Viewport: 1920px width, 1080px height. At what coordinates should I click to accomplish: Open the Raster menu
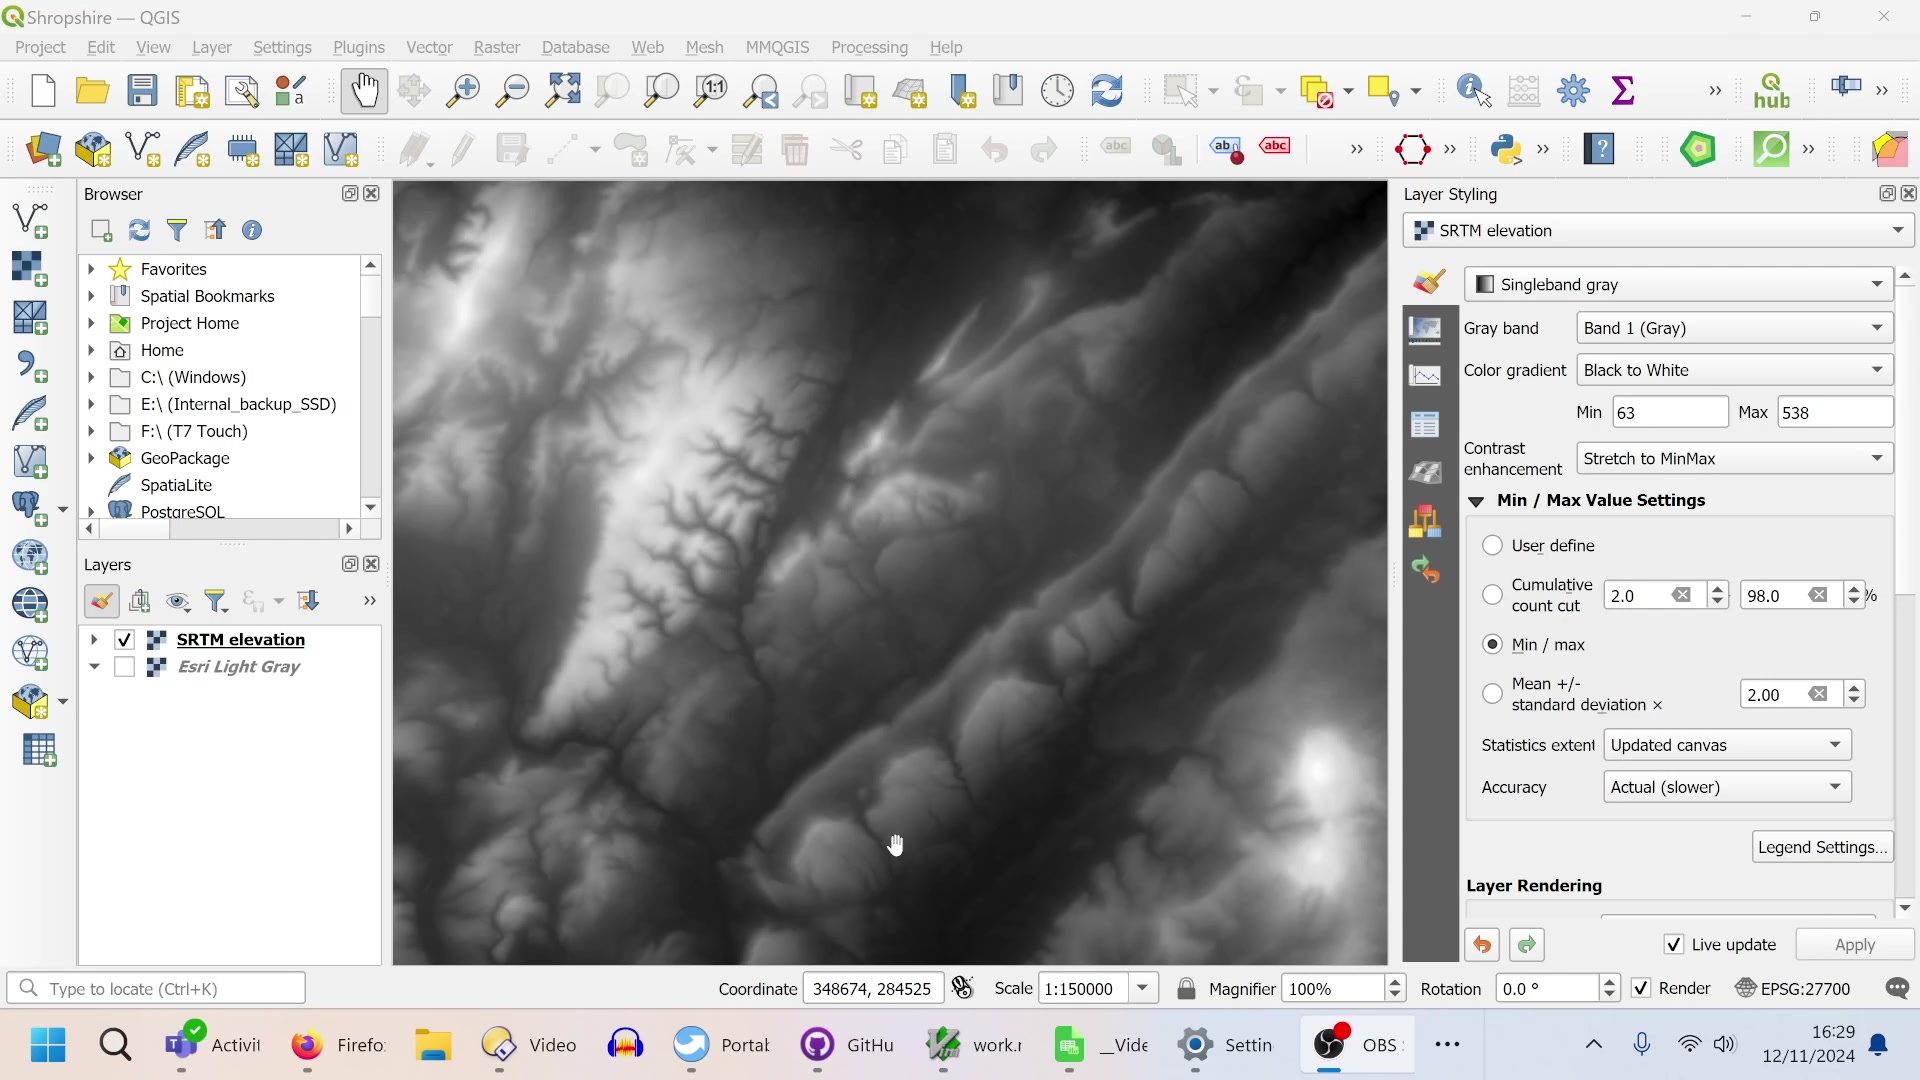496,47
